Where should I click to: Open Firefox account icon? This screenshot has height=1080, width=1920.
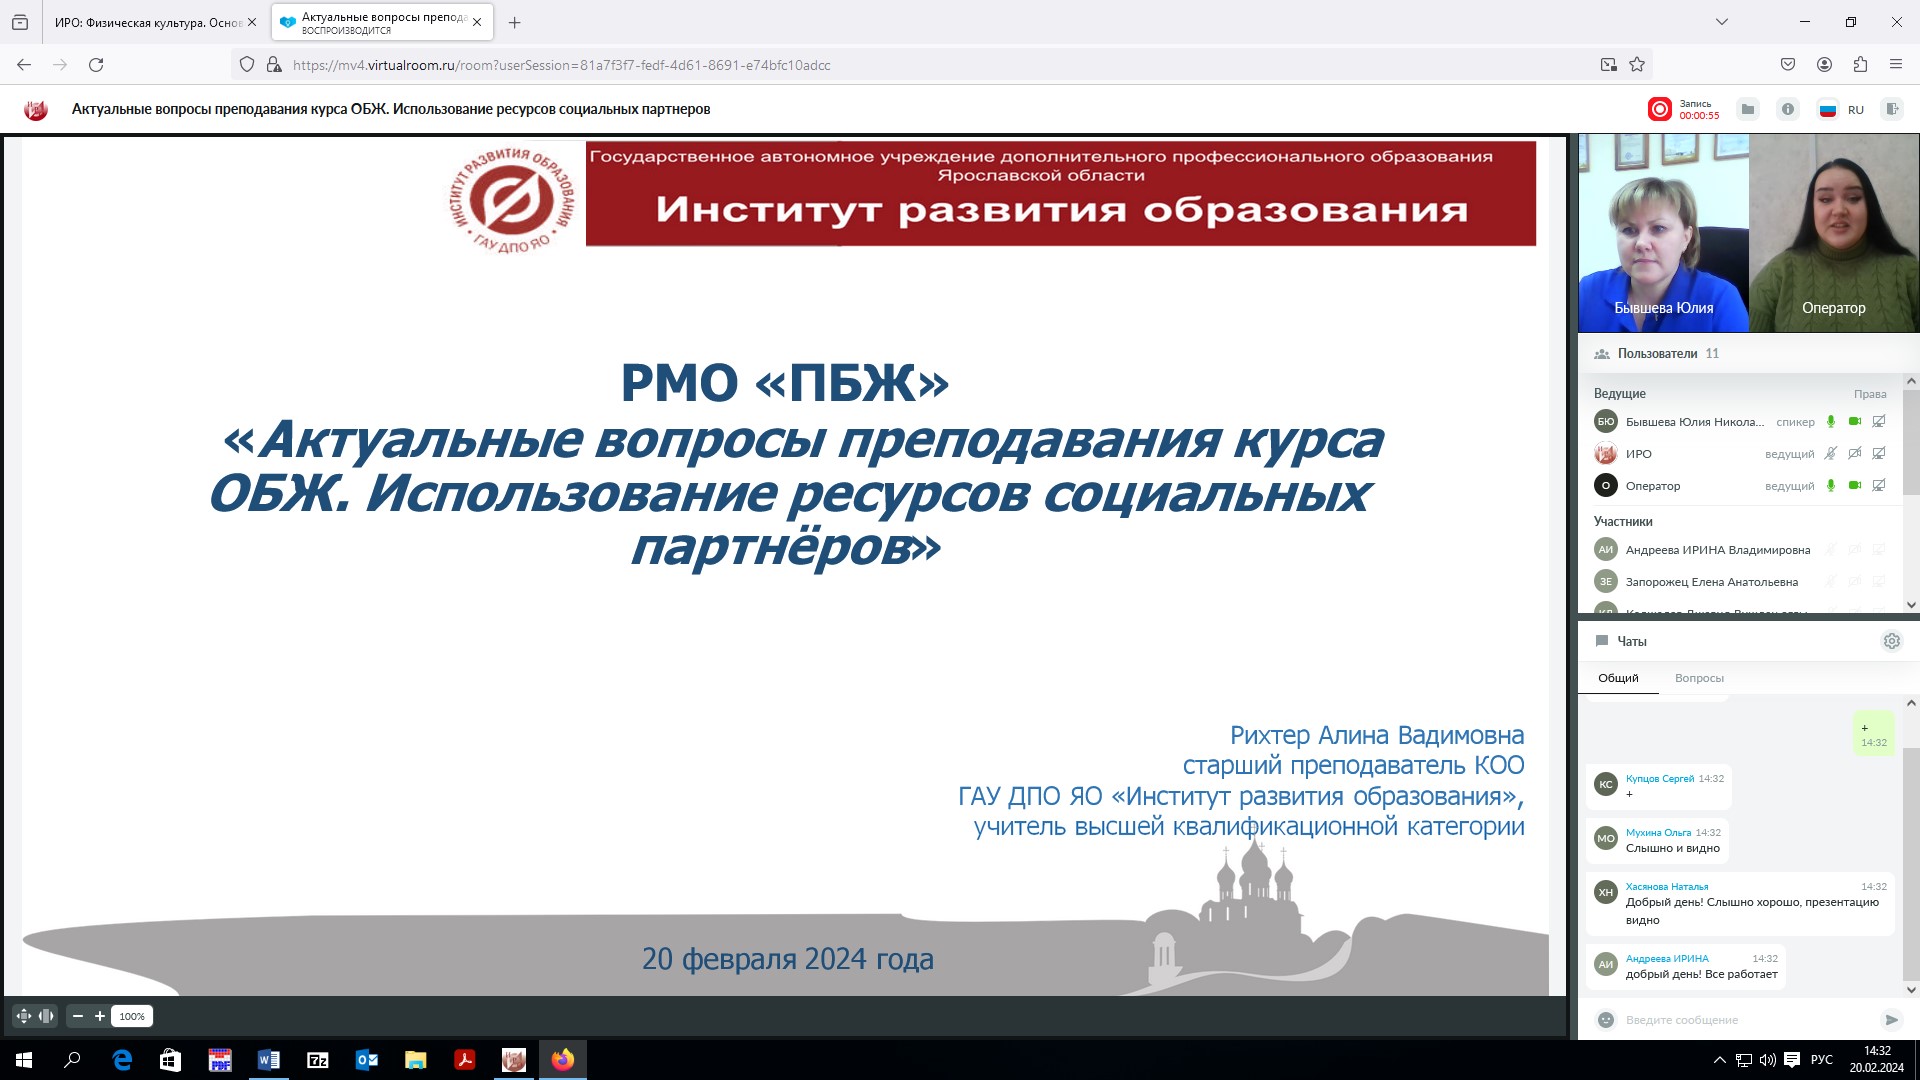[1824, 65]
